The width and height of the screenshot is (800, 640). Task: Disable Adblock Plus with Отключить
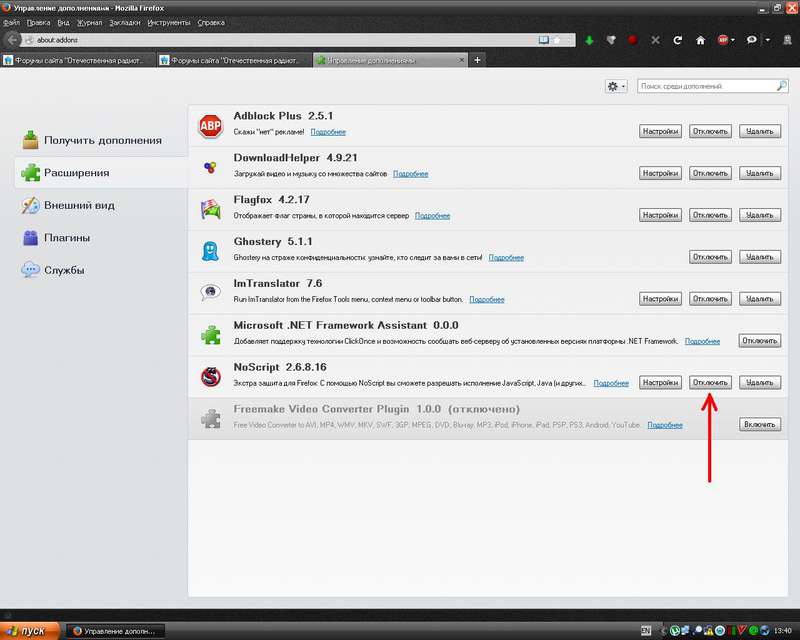pyautogui.click(x=710, y=131)
